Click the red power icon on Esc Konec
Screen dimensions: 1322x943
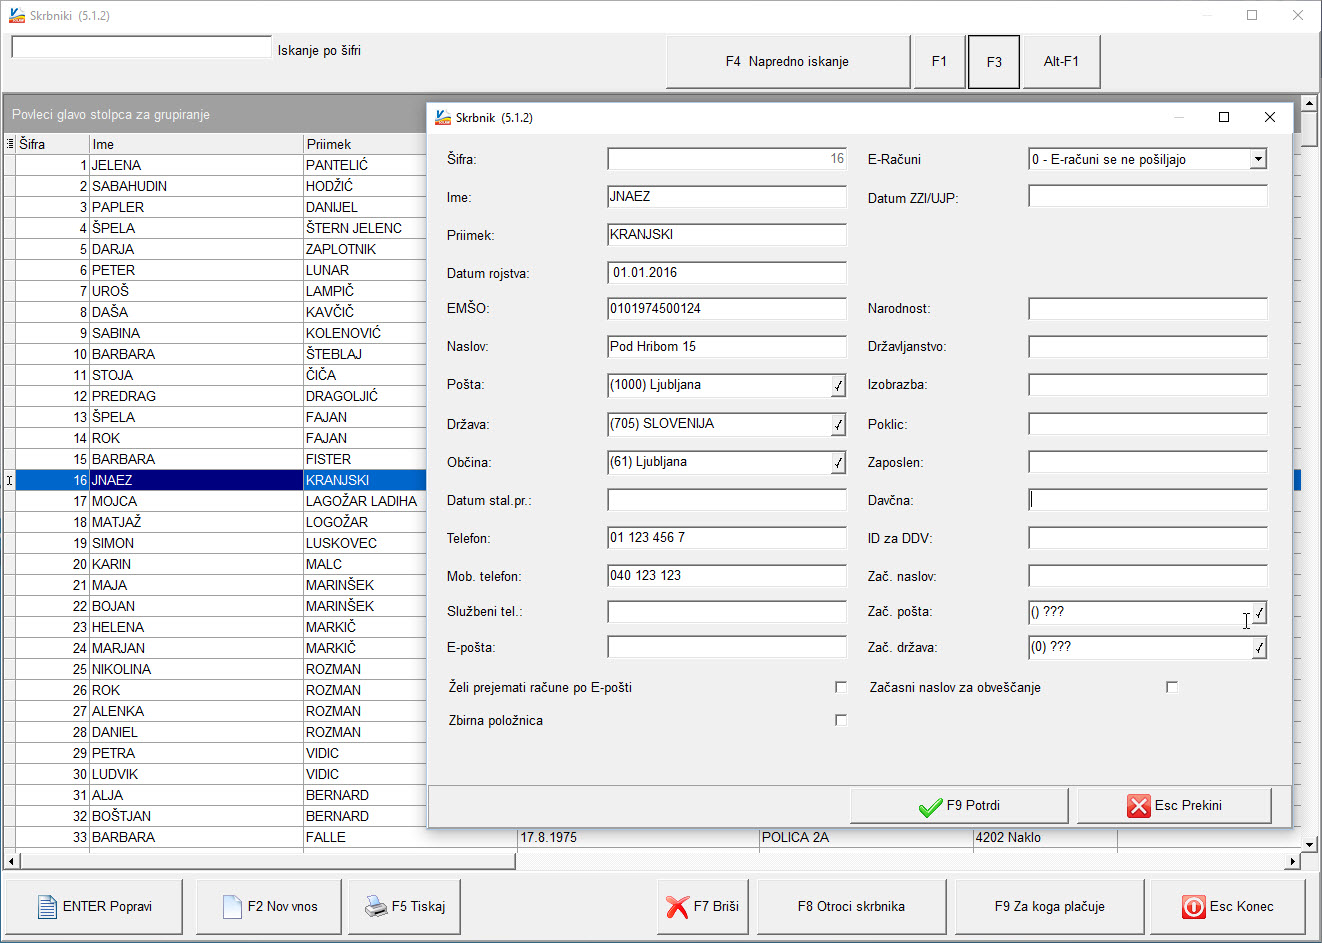(1194, 906)
